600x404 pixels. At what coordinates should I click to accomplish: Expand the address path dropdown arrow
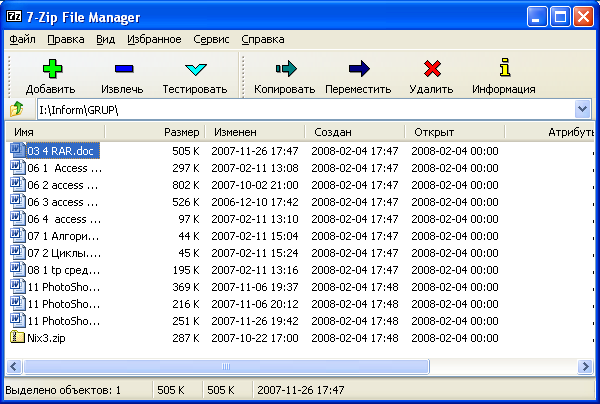coord(582,109)
